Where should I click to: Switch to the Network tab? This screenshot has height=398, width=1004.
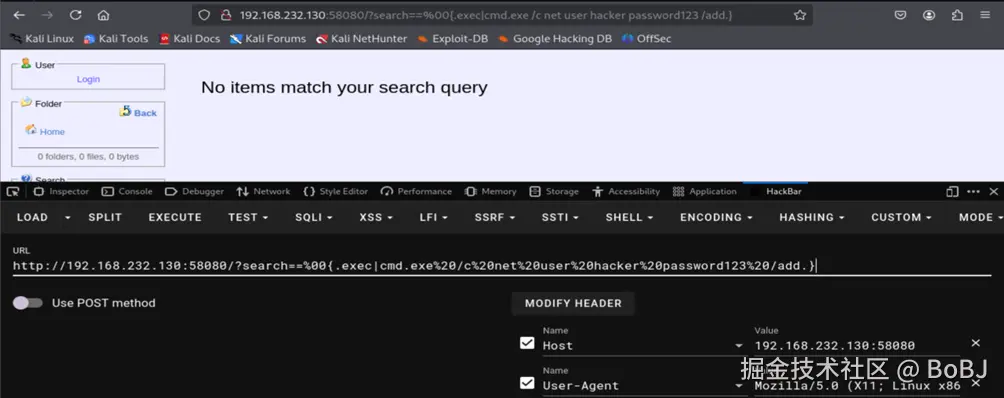(263, 191)
